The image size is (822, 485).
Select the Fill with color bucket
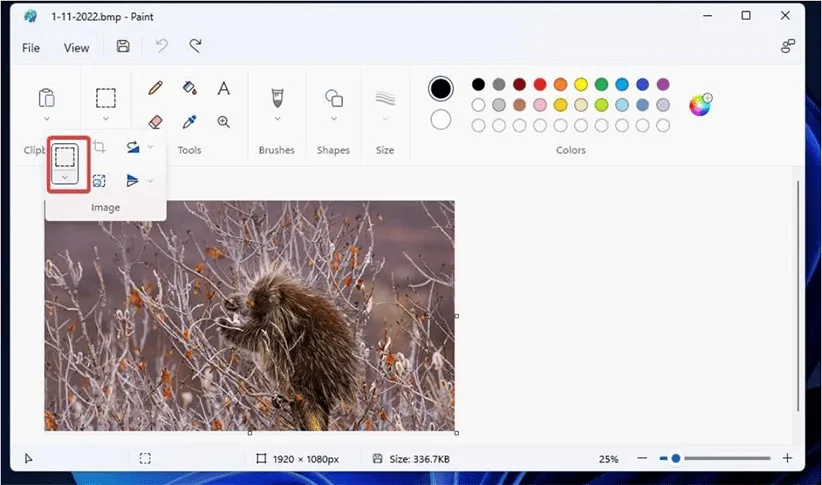[189, 89]
